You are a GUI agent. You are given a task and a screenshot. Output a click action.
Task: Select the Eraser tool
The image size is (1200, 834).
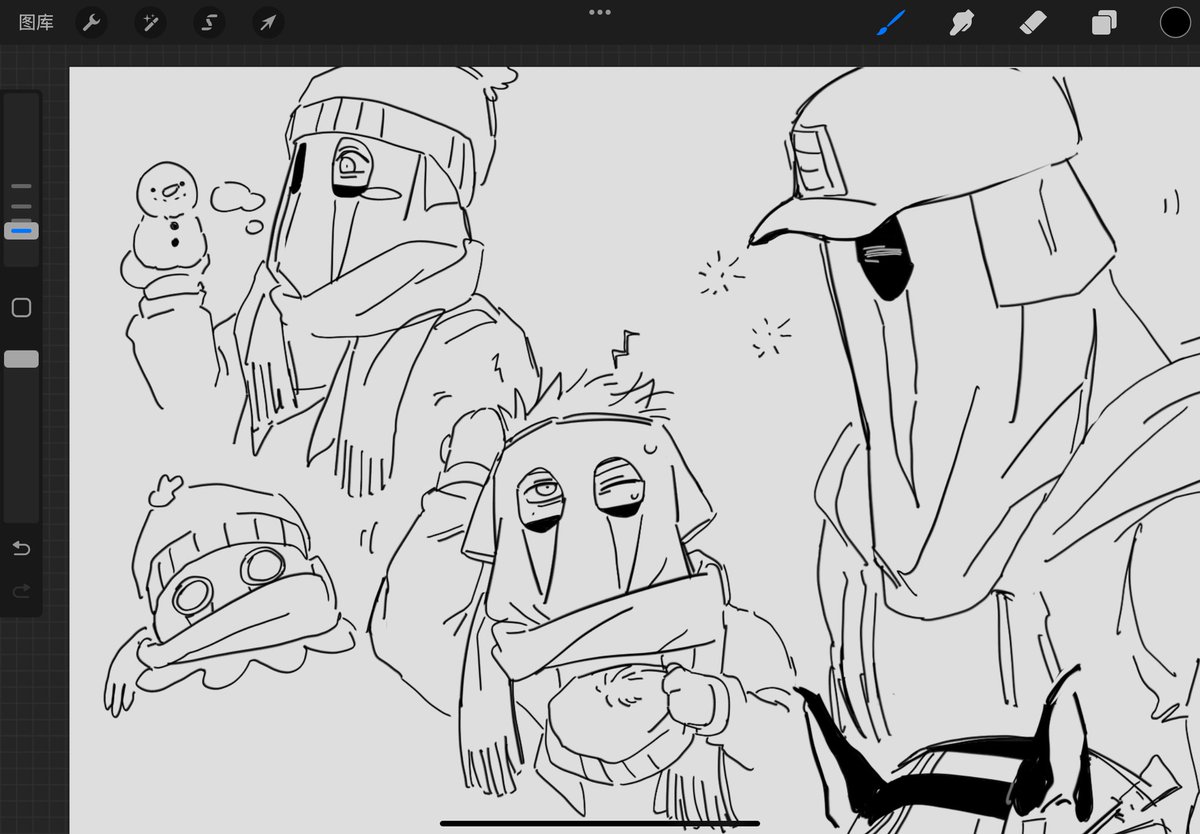[x=1033, y=22]
